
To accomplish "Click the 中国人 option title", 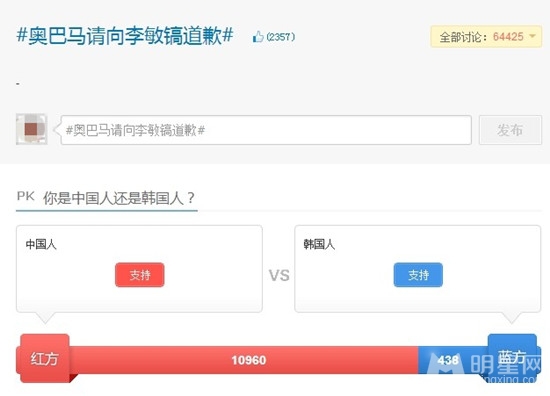I will (41, 244).
